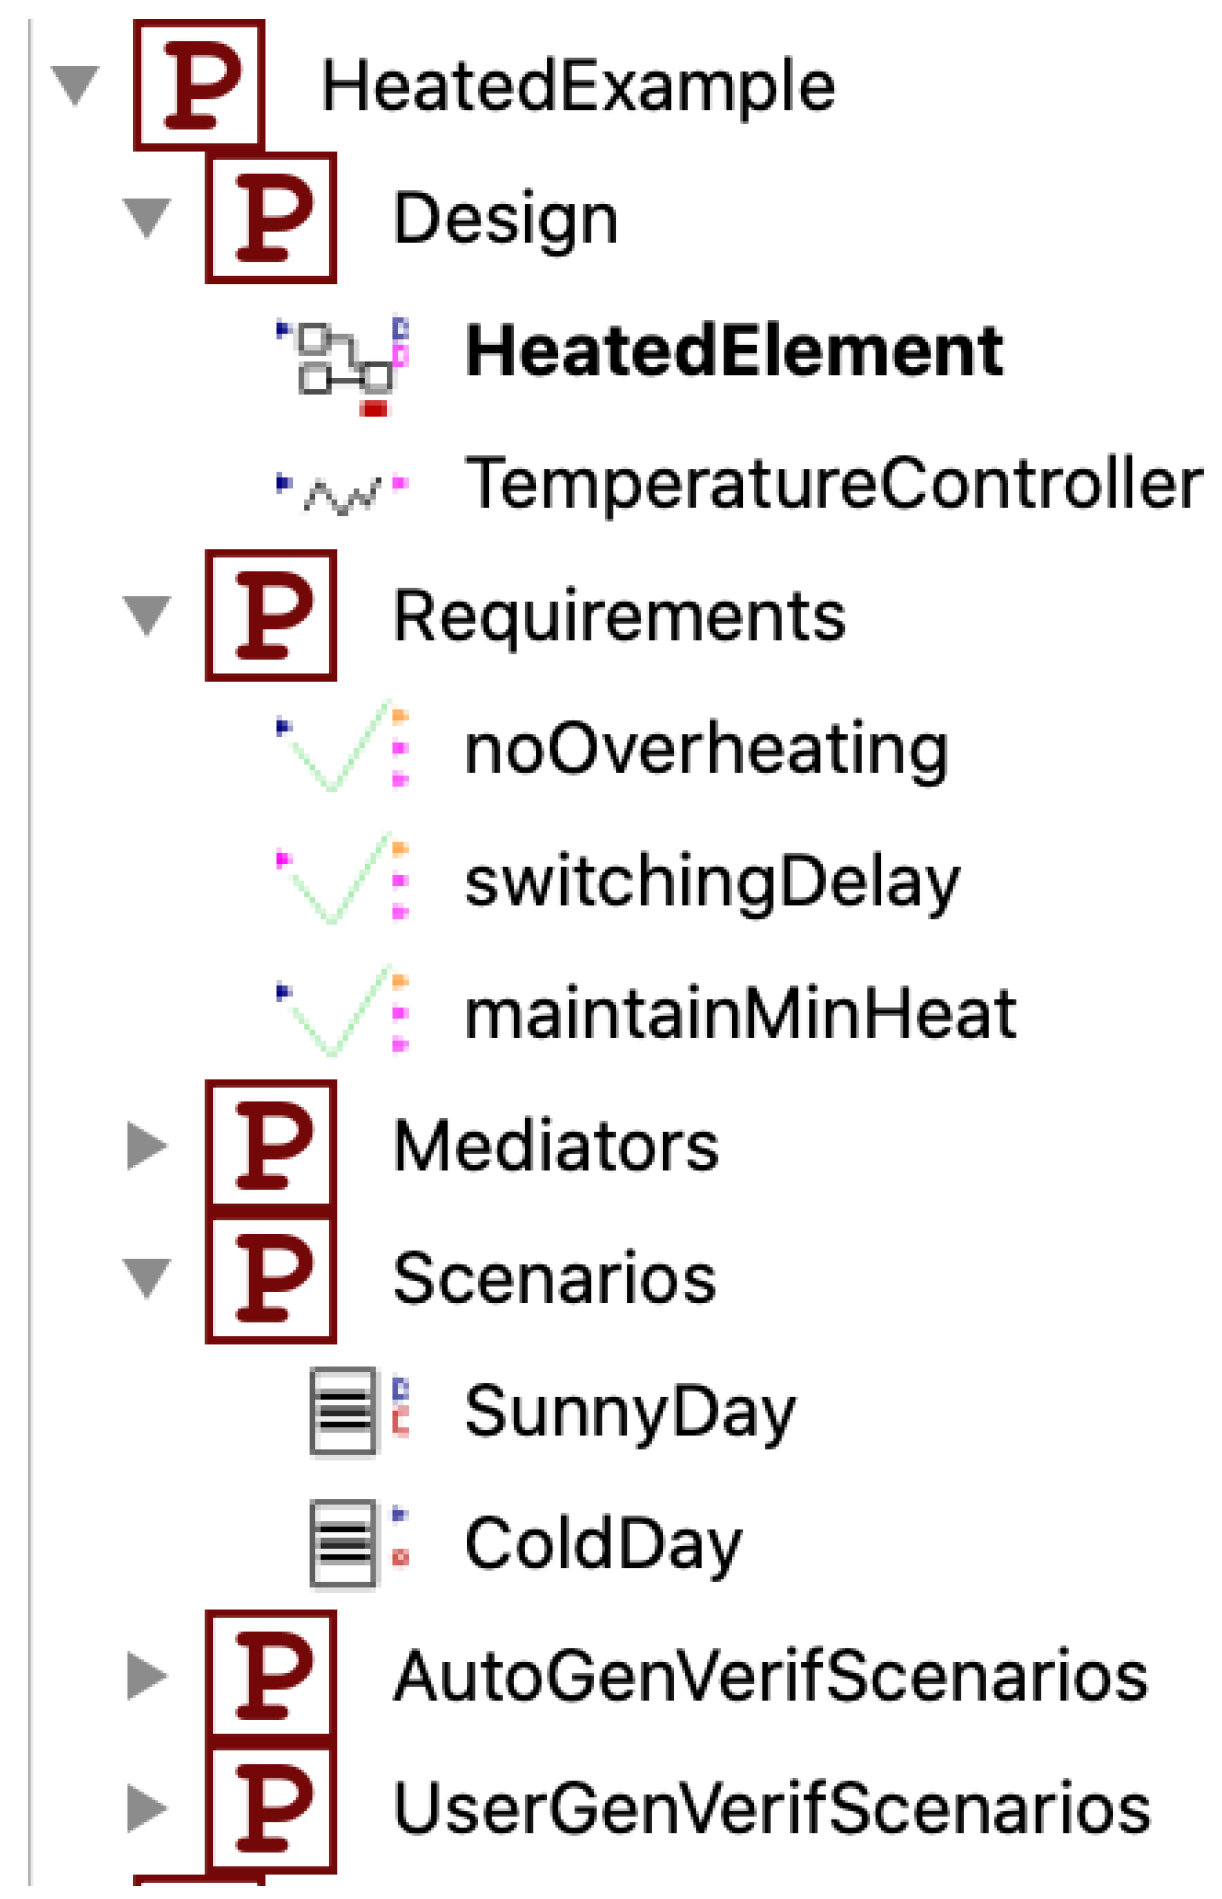
Task: Expand the Mediators package
Action: pos(147,1146)
